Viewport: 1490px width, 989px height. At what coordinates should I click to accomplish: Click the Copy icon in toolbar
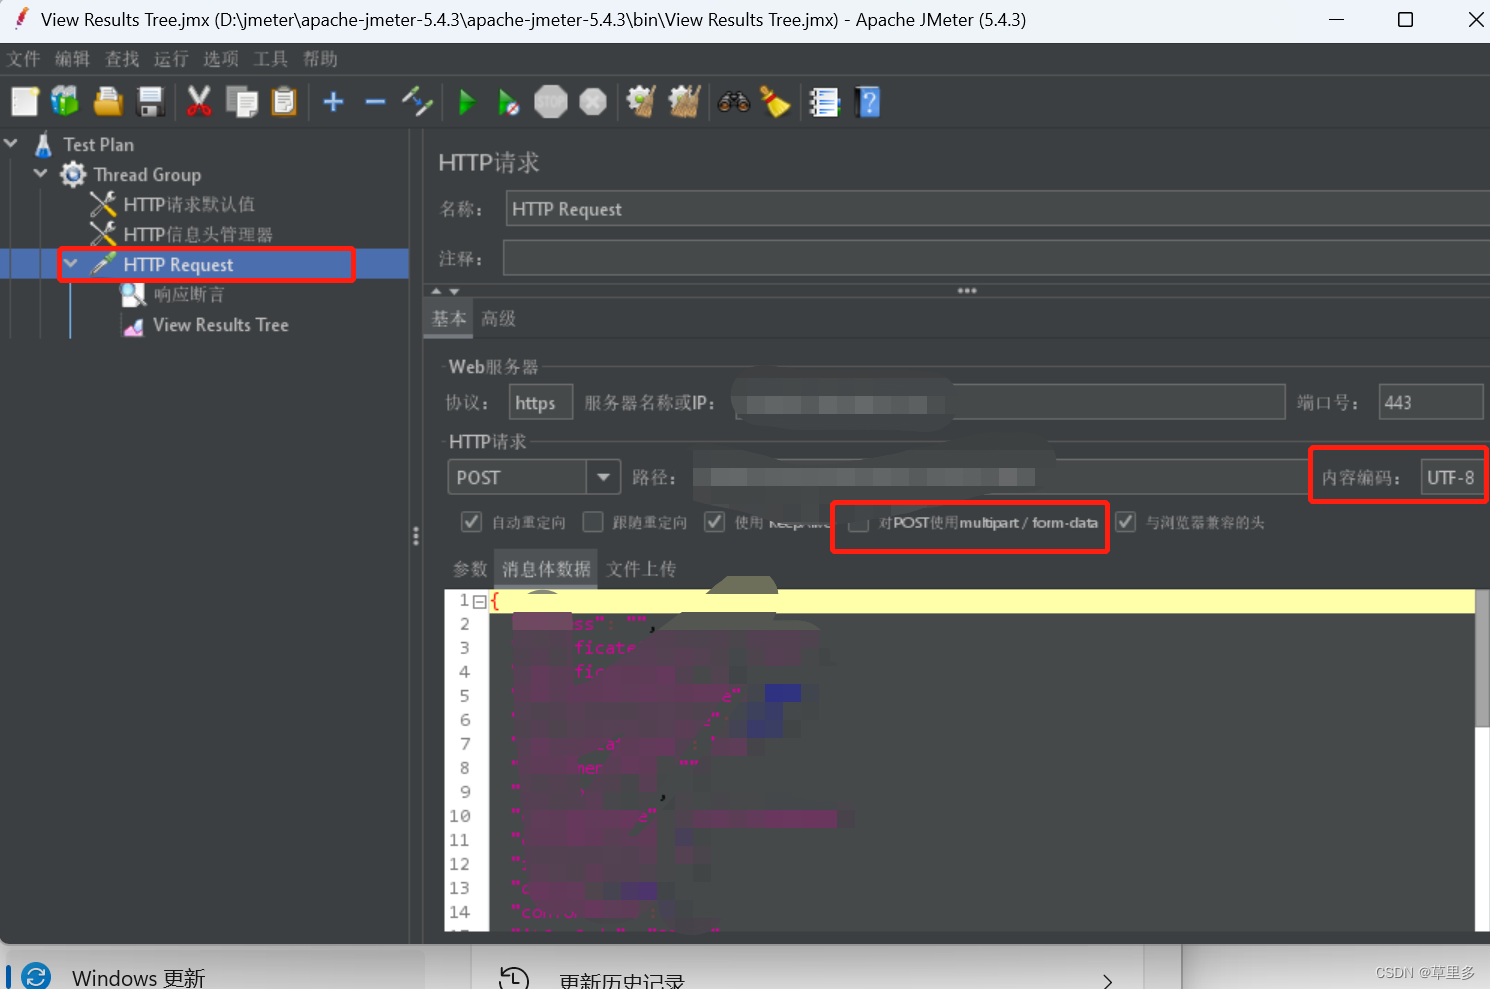coord(242,101)
